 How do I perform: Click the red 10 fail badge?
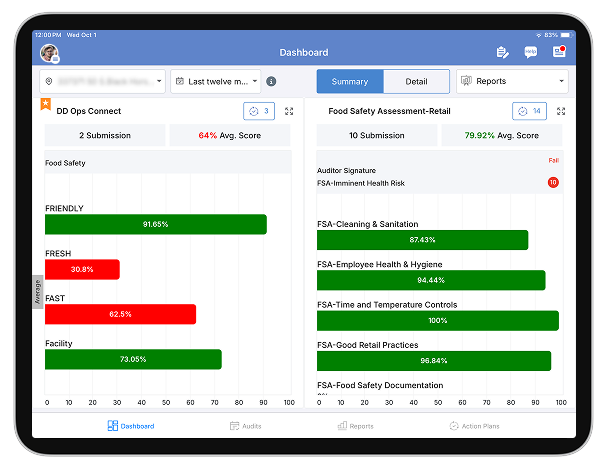(552, 182)
